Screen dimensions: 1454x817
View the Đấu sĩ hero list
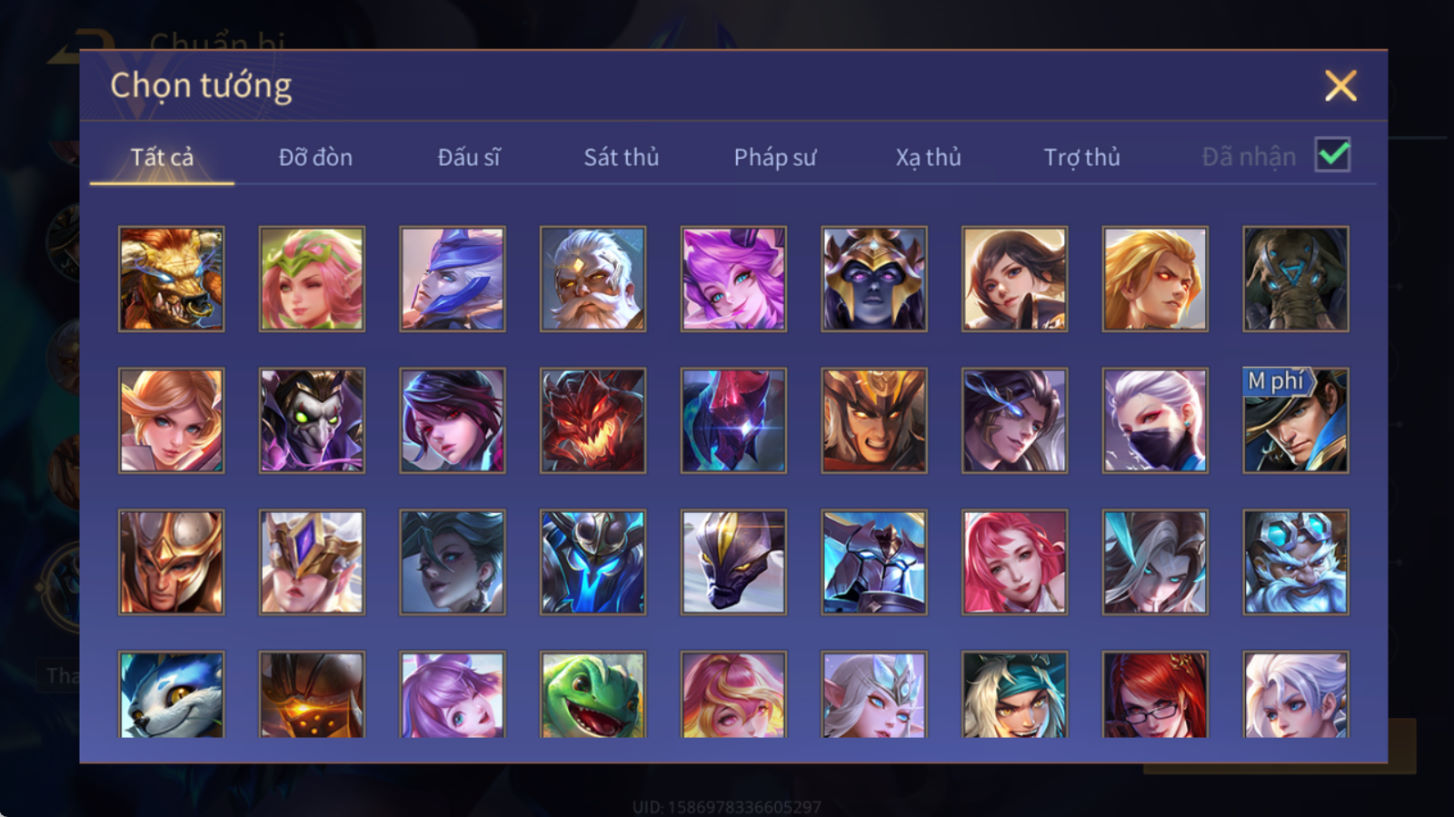pyautogui.click(x=468, y=157)
